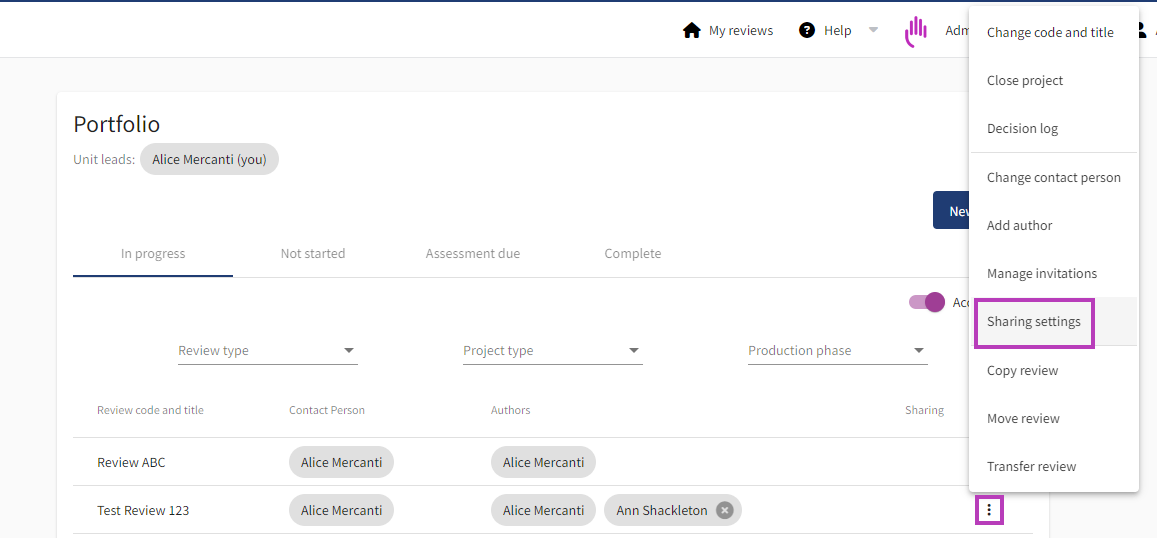Toggle the purple switch above filters
The height and width of the screenshot is (538, 1157).
tap(927, 302)
